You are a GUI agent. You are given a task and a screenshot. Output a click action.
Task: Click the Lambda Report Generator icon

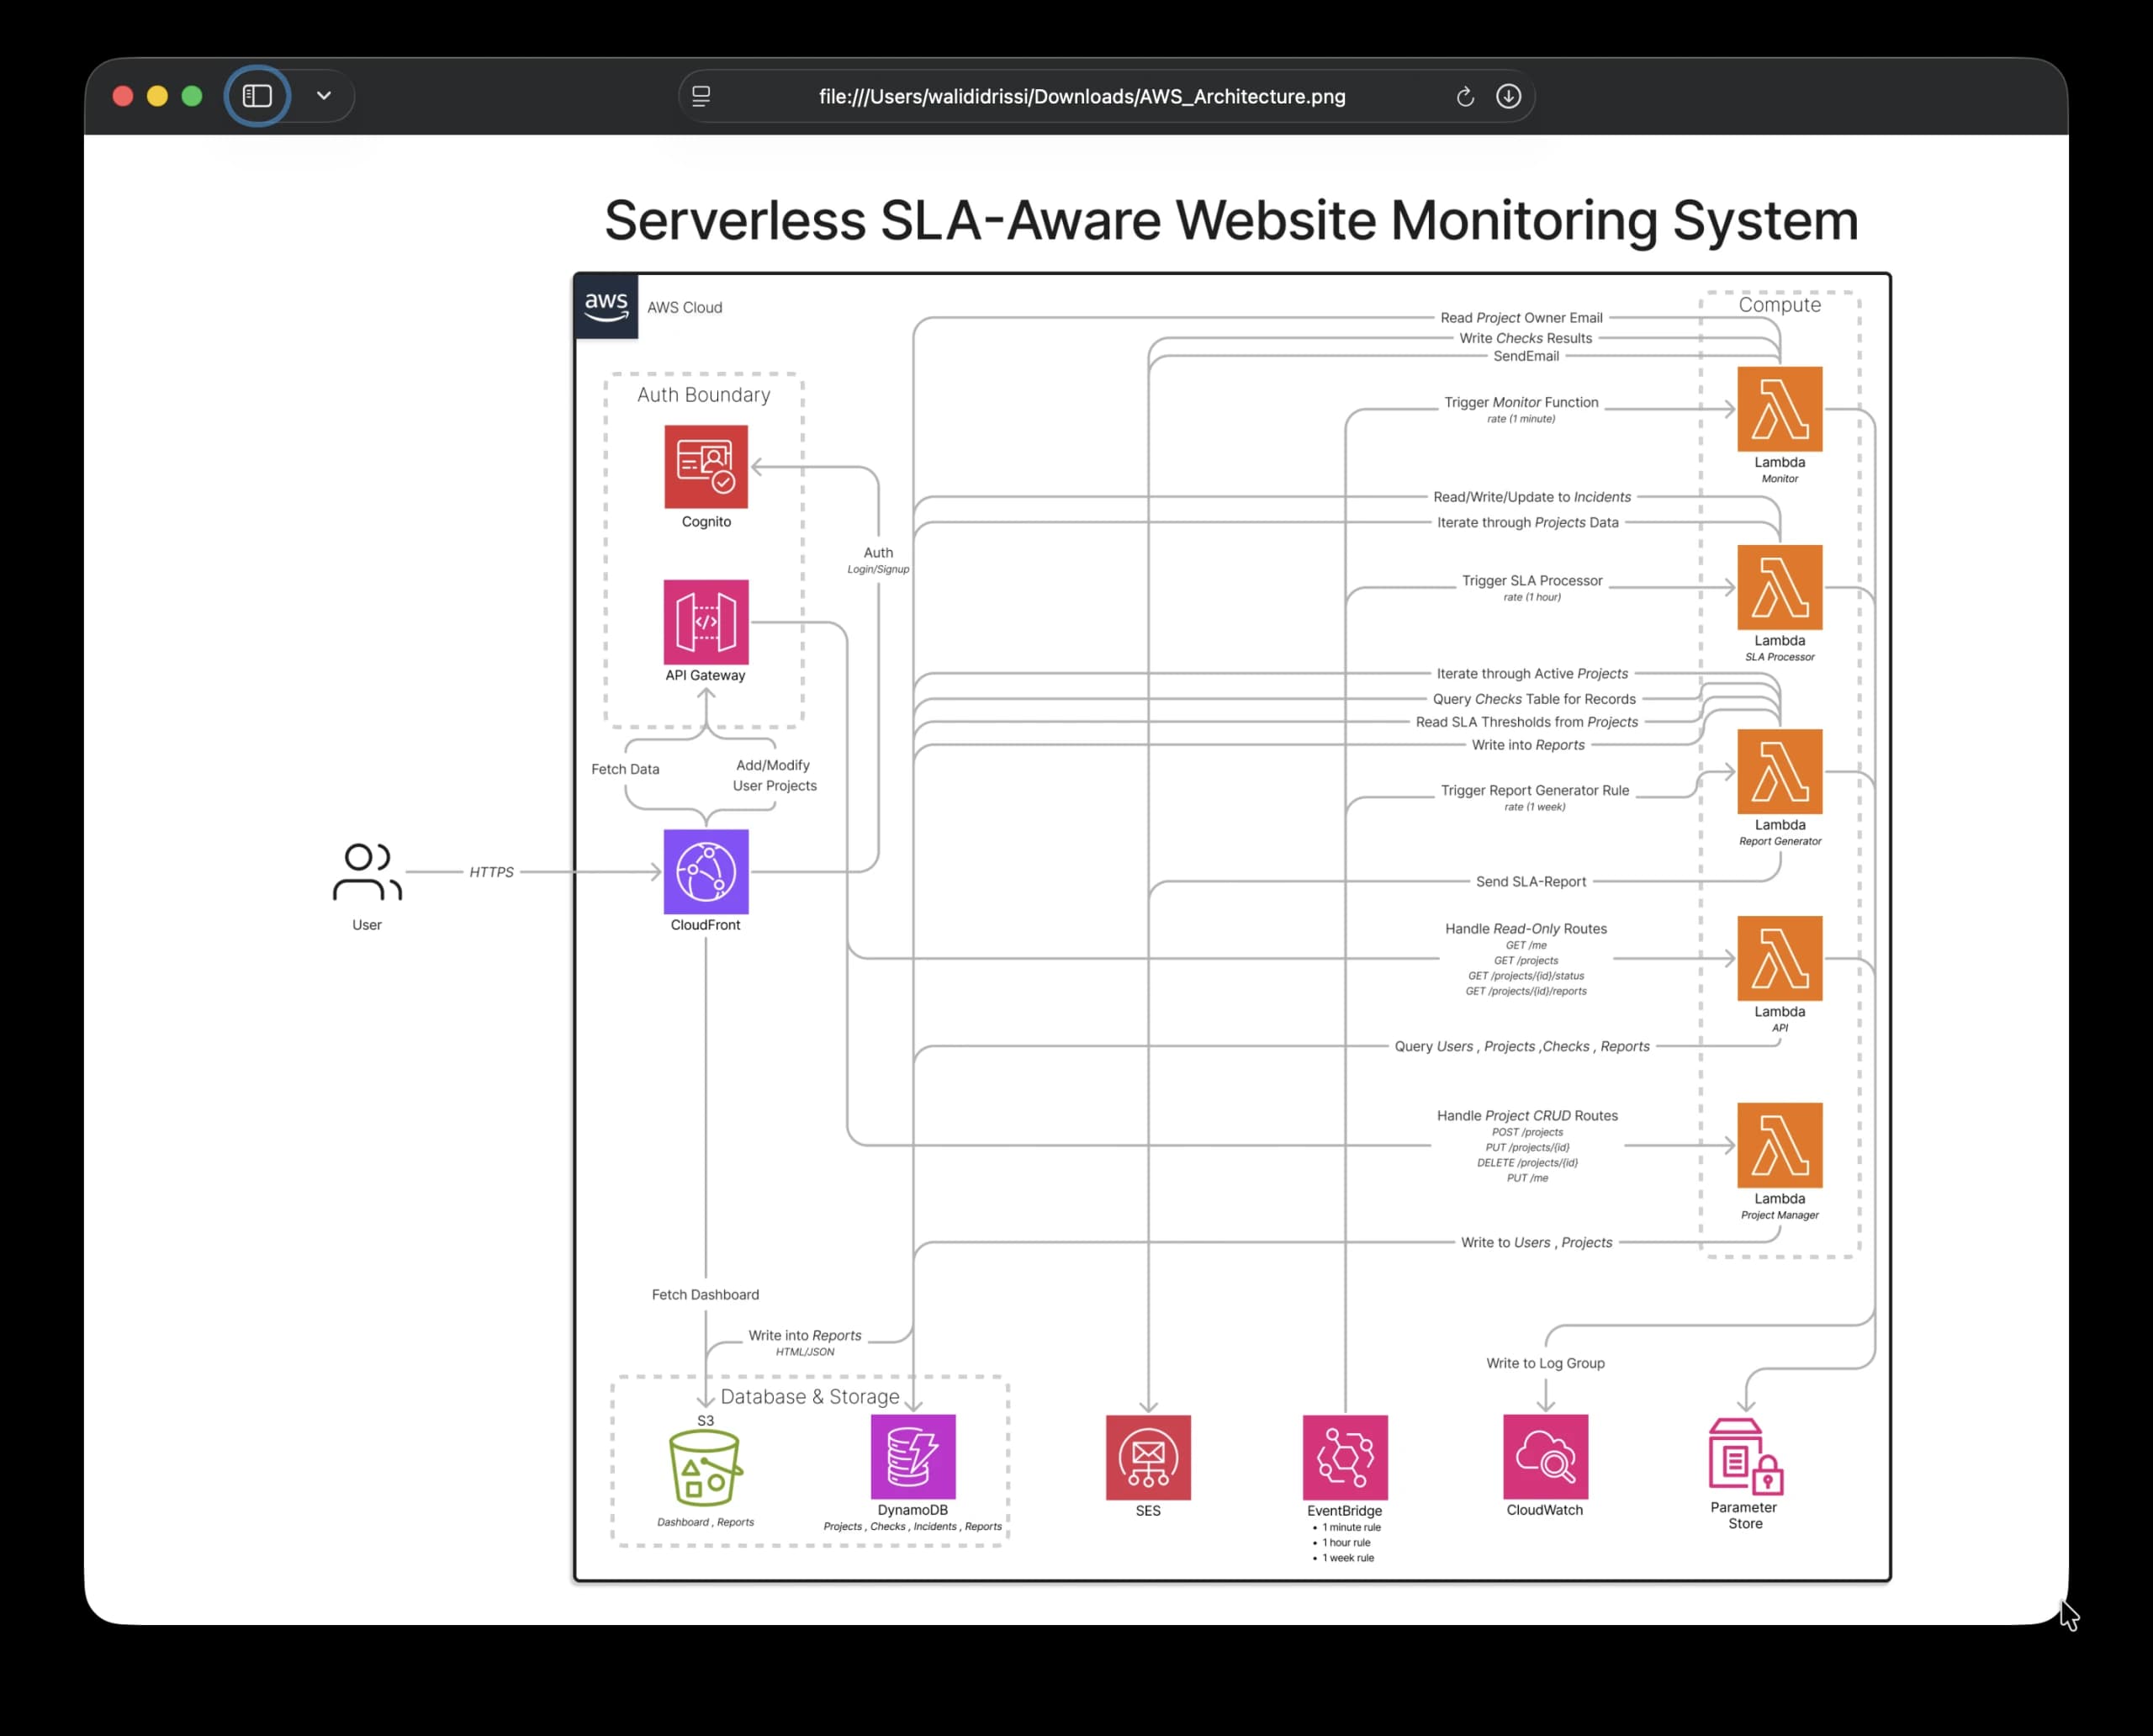pyautogui.click(x=1780, y=772)
